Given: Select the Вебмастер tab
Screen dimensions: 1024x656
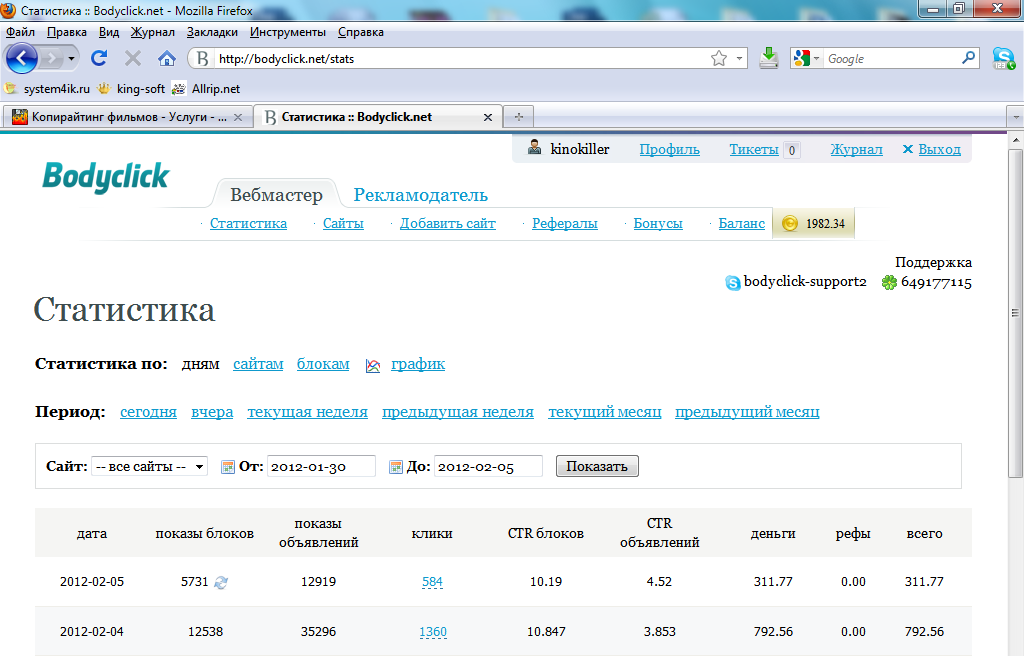Looking at the screenshot, I should click(276, 195).
